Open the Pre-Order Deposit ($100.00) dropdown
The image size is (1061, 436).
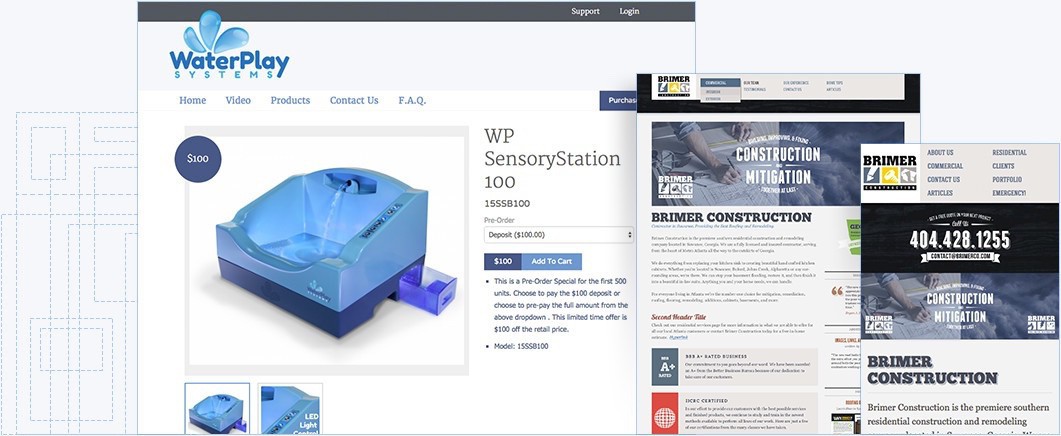point(559,235)
